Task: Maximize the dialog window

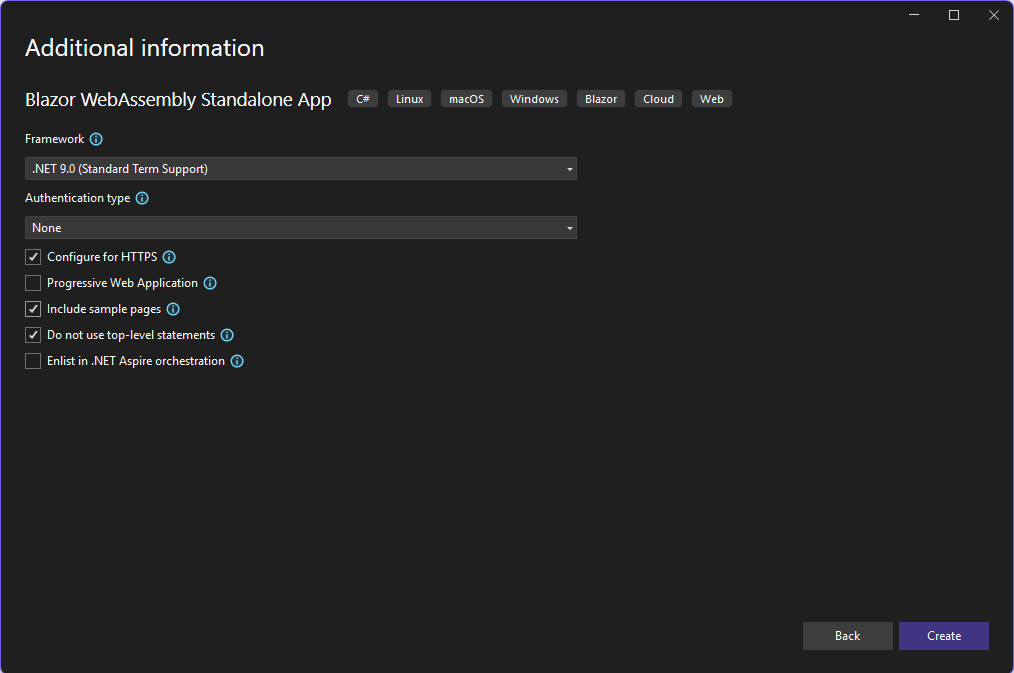Action: [x=954, y=15]
